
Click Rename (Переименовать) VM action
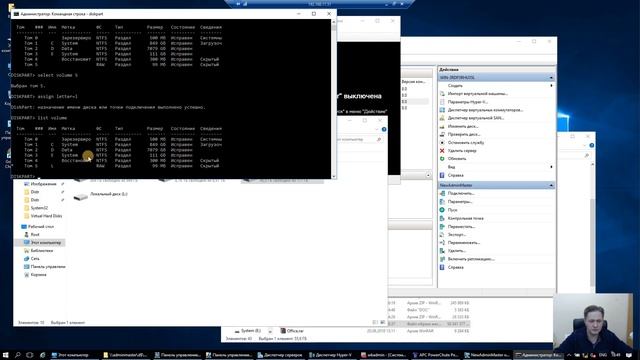[464, 243]
